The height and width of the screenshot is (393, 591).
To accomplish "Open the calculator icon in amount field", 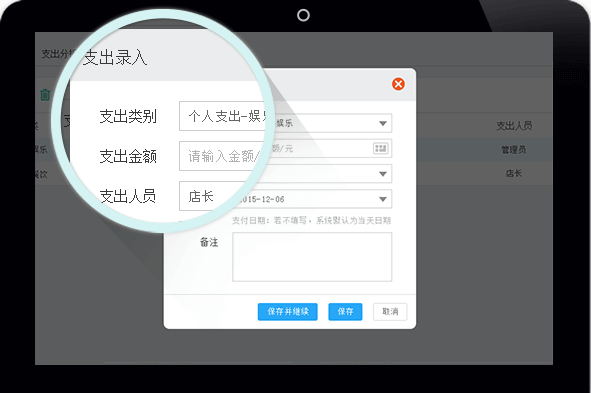I will coord(380,148).
